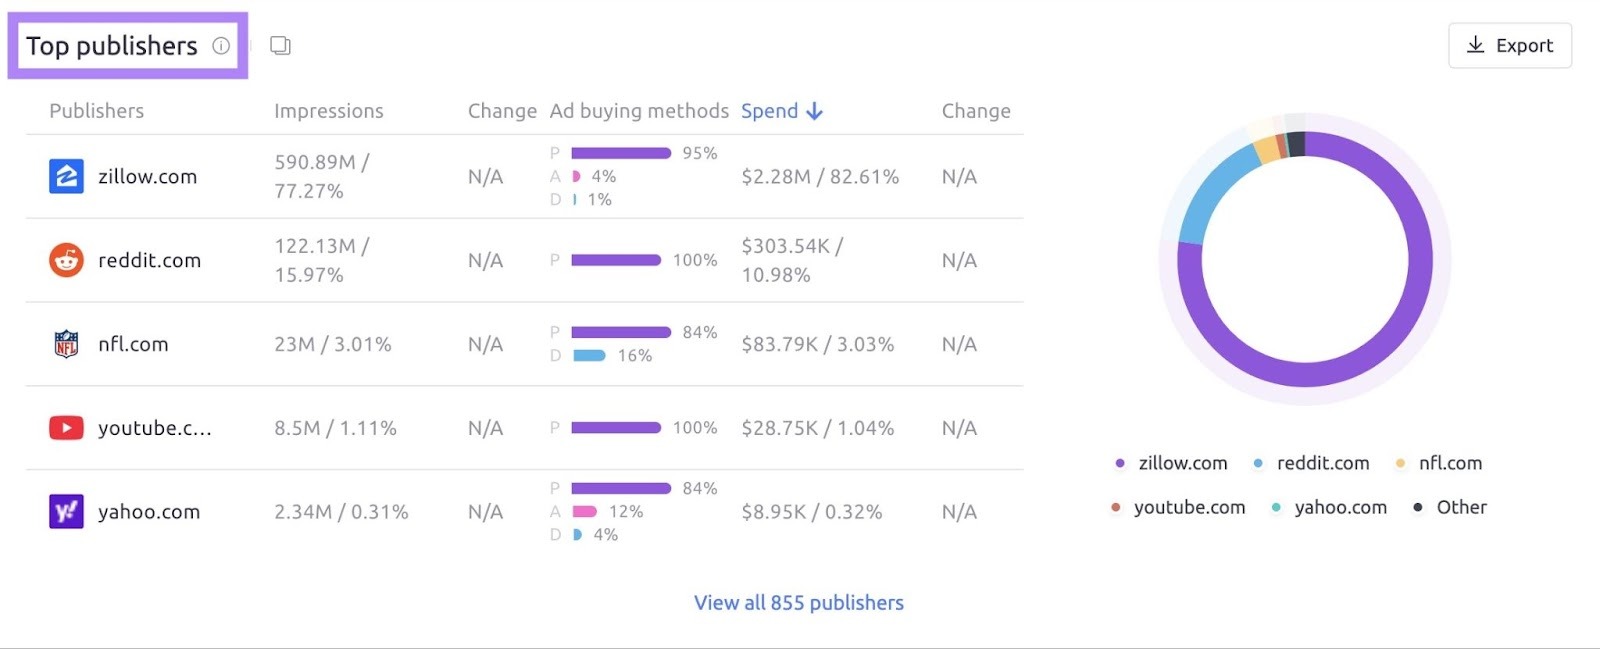Click the youtube.com play button favicon

tap(65, 427)
